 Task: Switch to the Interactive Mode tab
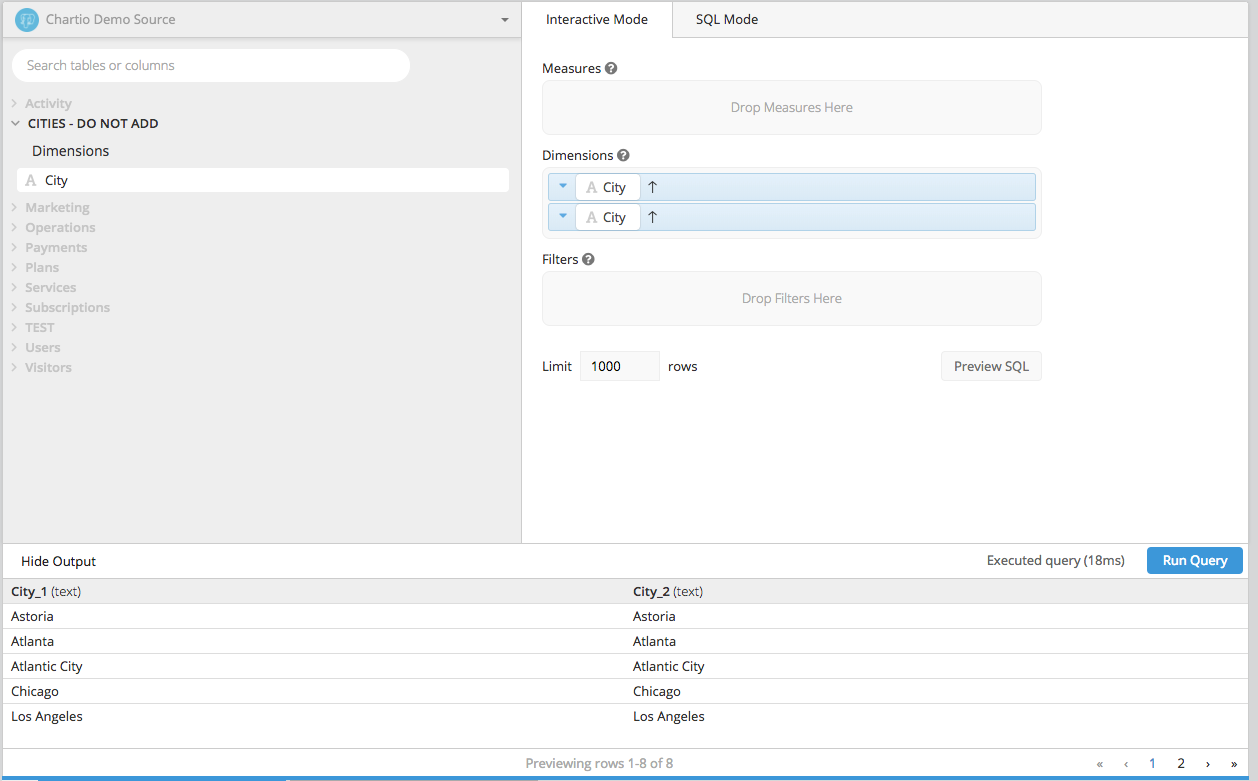[x=597, y=19]
